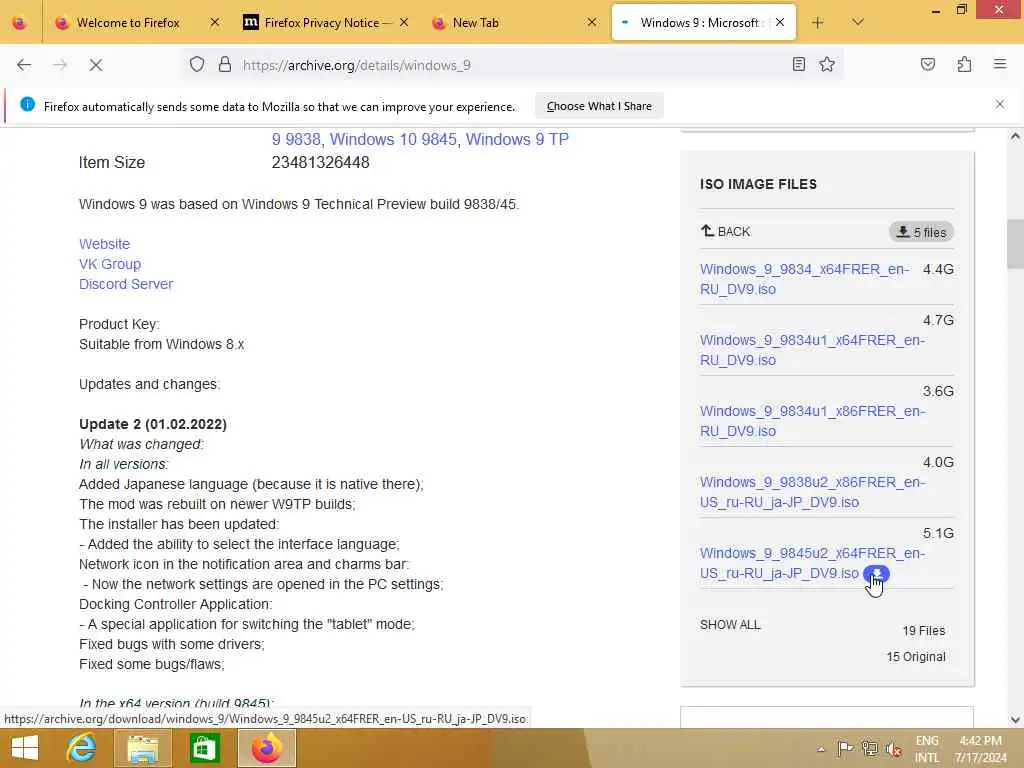Click the scrollbar up arrow
The width and height of the screenshot is (1024, 768).
pos(1015,136)
